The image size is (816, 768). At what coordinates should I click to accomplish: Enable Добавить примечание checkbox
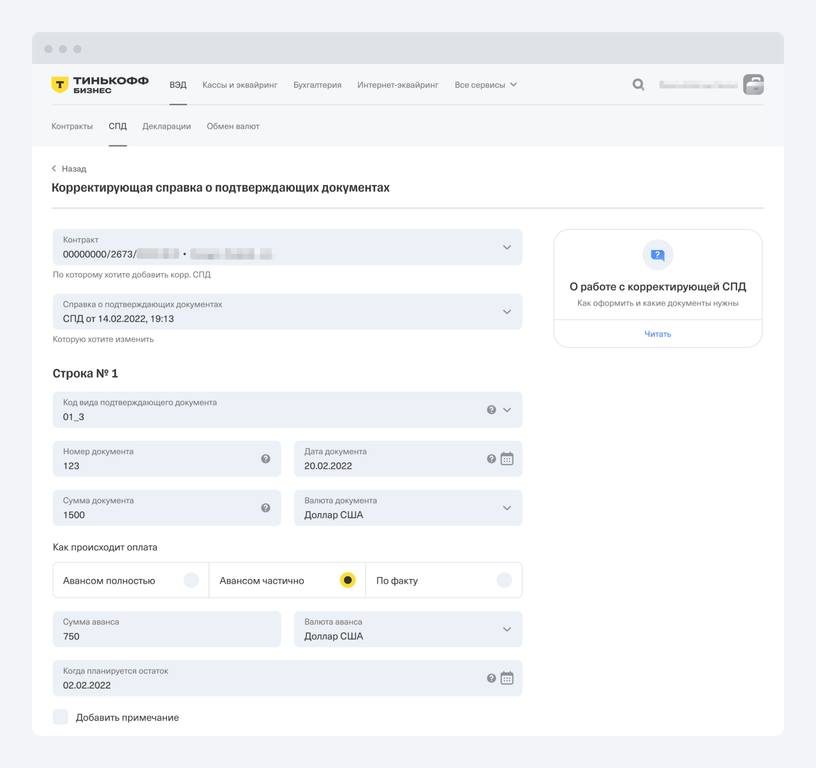coord(61,717)
